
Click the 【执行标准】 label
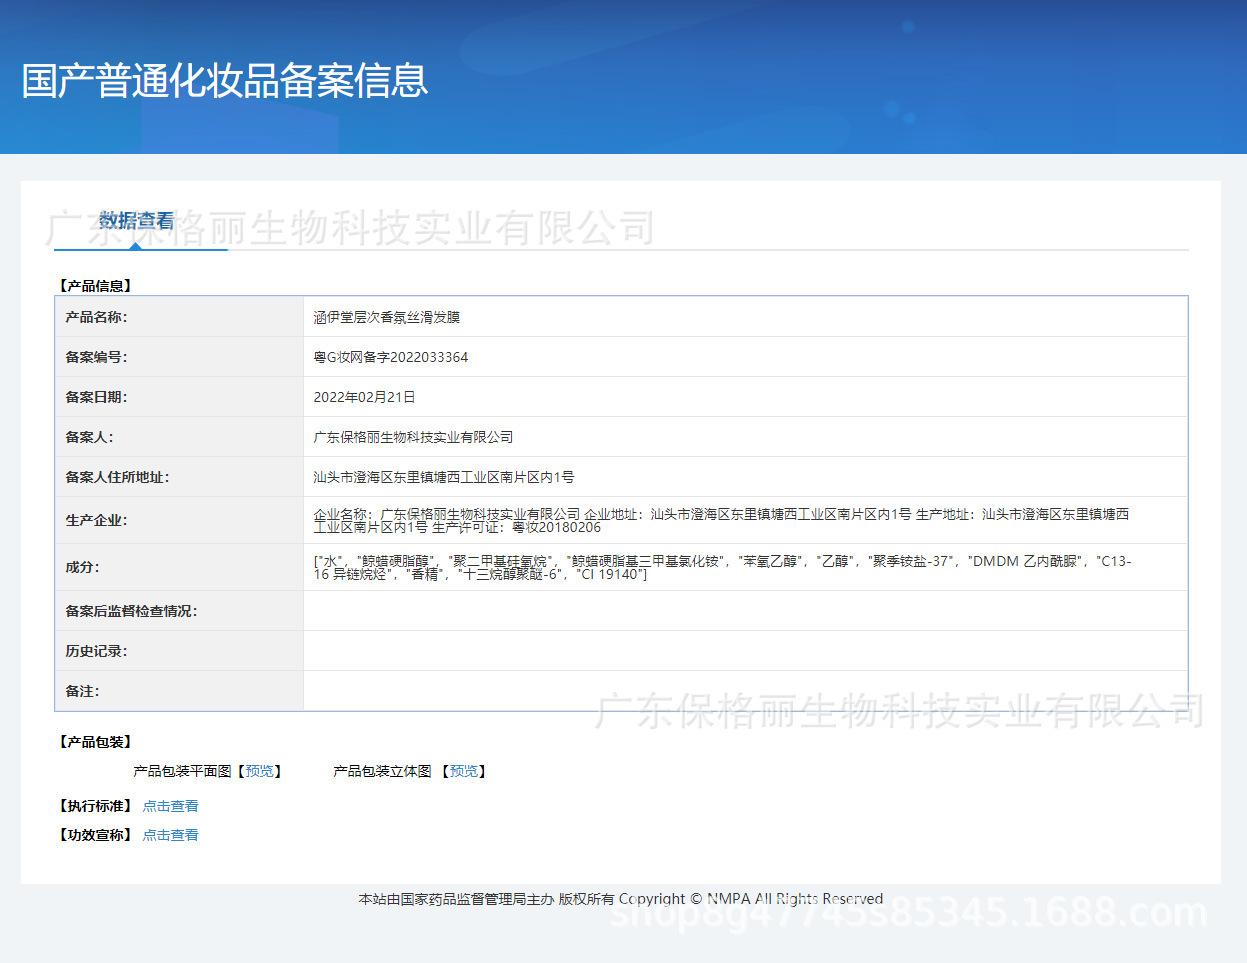(x=95, y=806)
